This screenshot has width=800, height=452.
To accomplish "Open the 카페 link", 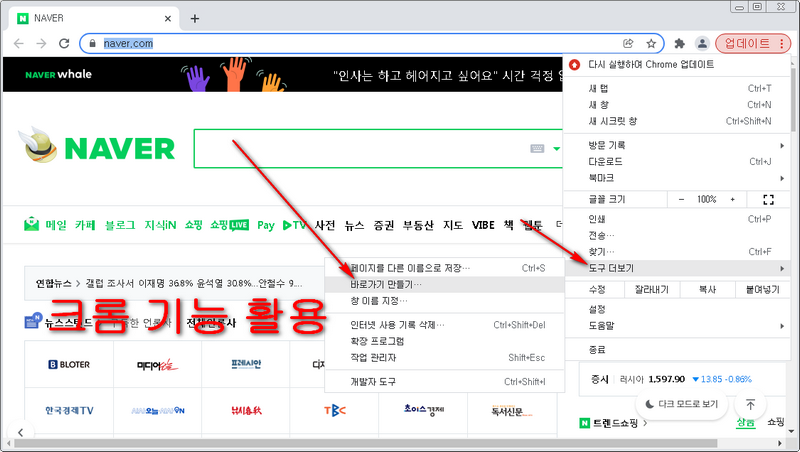I will 85,225.
